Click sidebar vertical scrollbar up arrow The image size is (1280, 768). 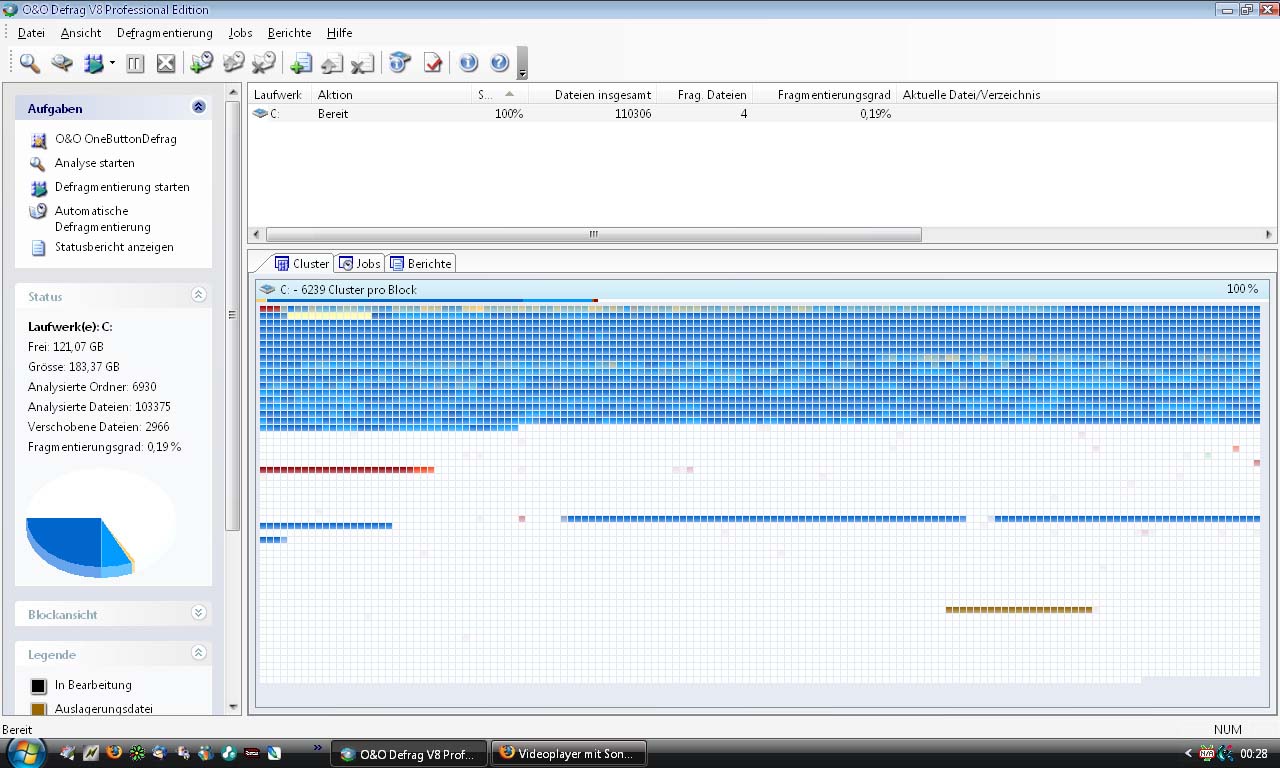(234, 94)
